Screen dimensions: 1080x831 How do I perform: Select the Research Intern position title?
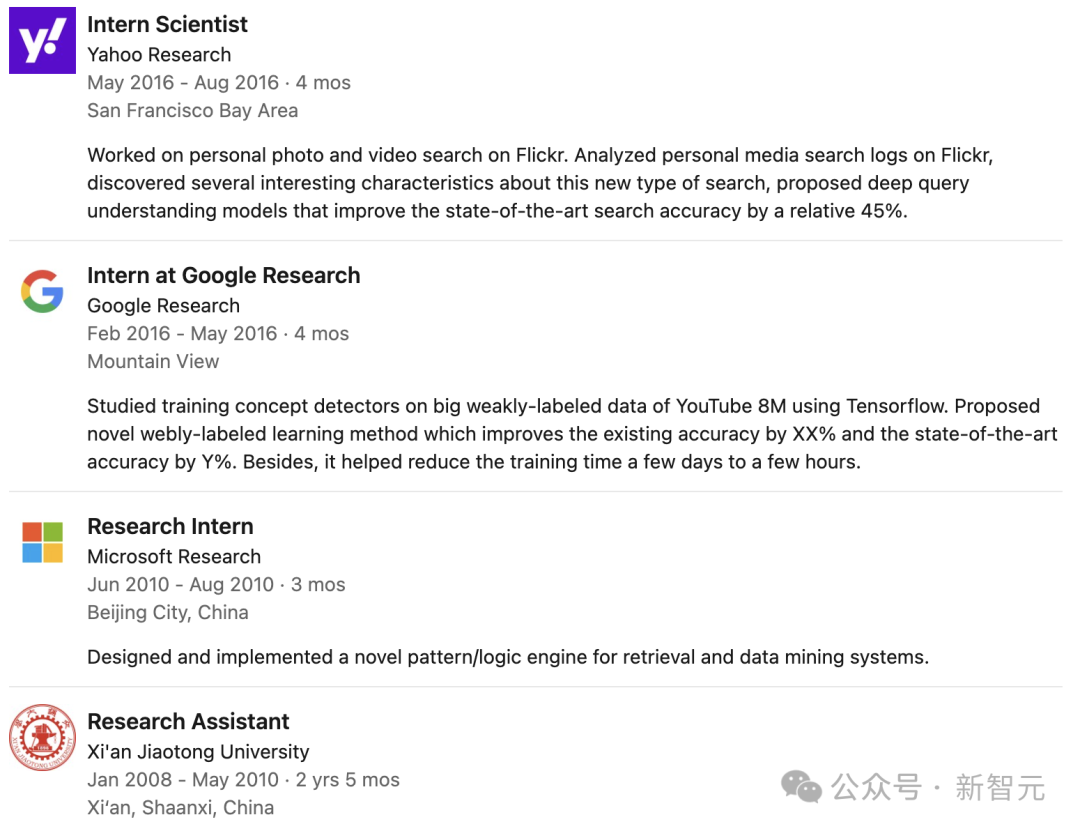(170, 527)
